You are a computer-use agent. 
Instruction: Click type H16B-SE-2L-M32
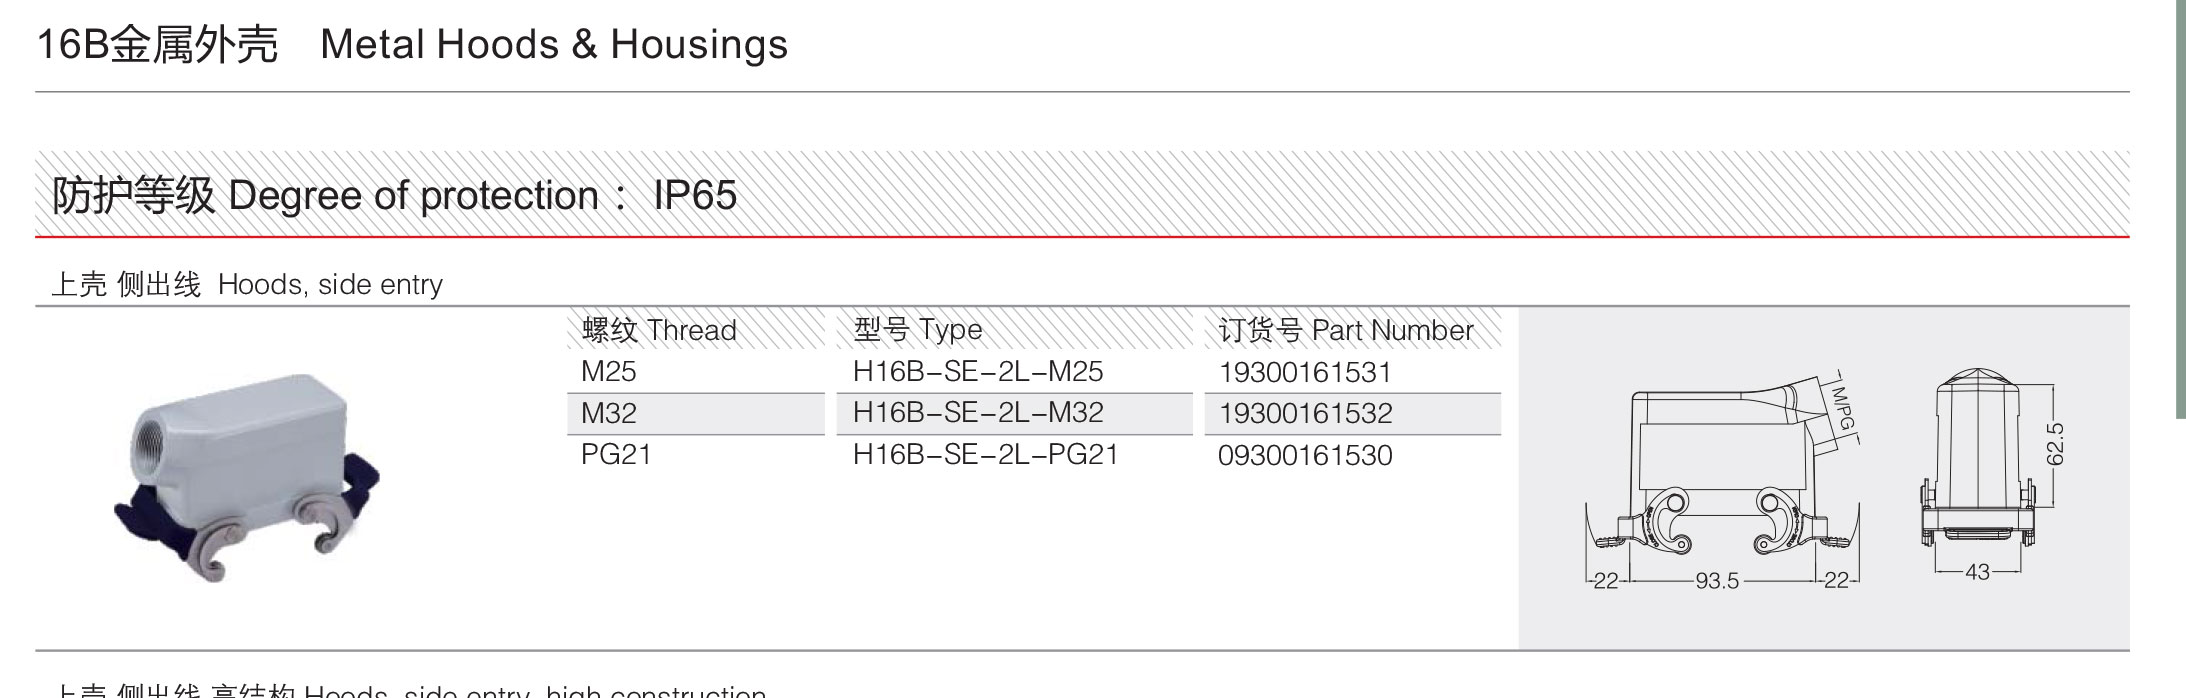pyautogui.click(x=978, y=413)
